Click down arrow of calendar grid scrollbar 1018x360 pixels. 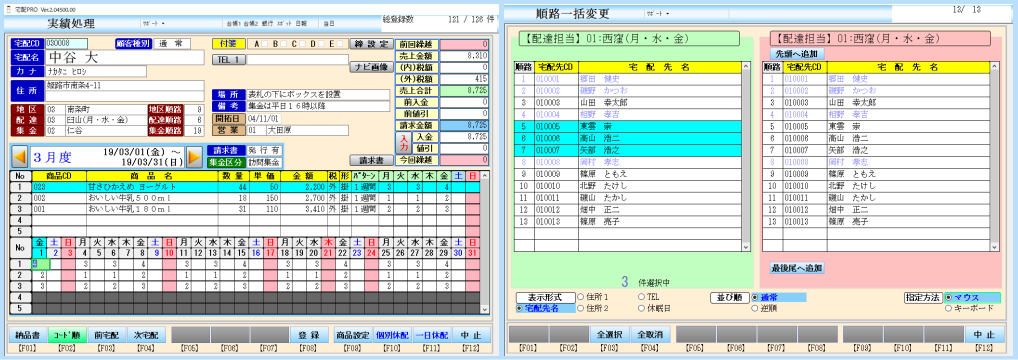pos(484,309)
